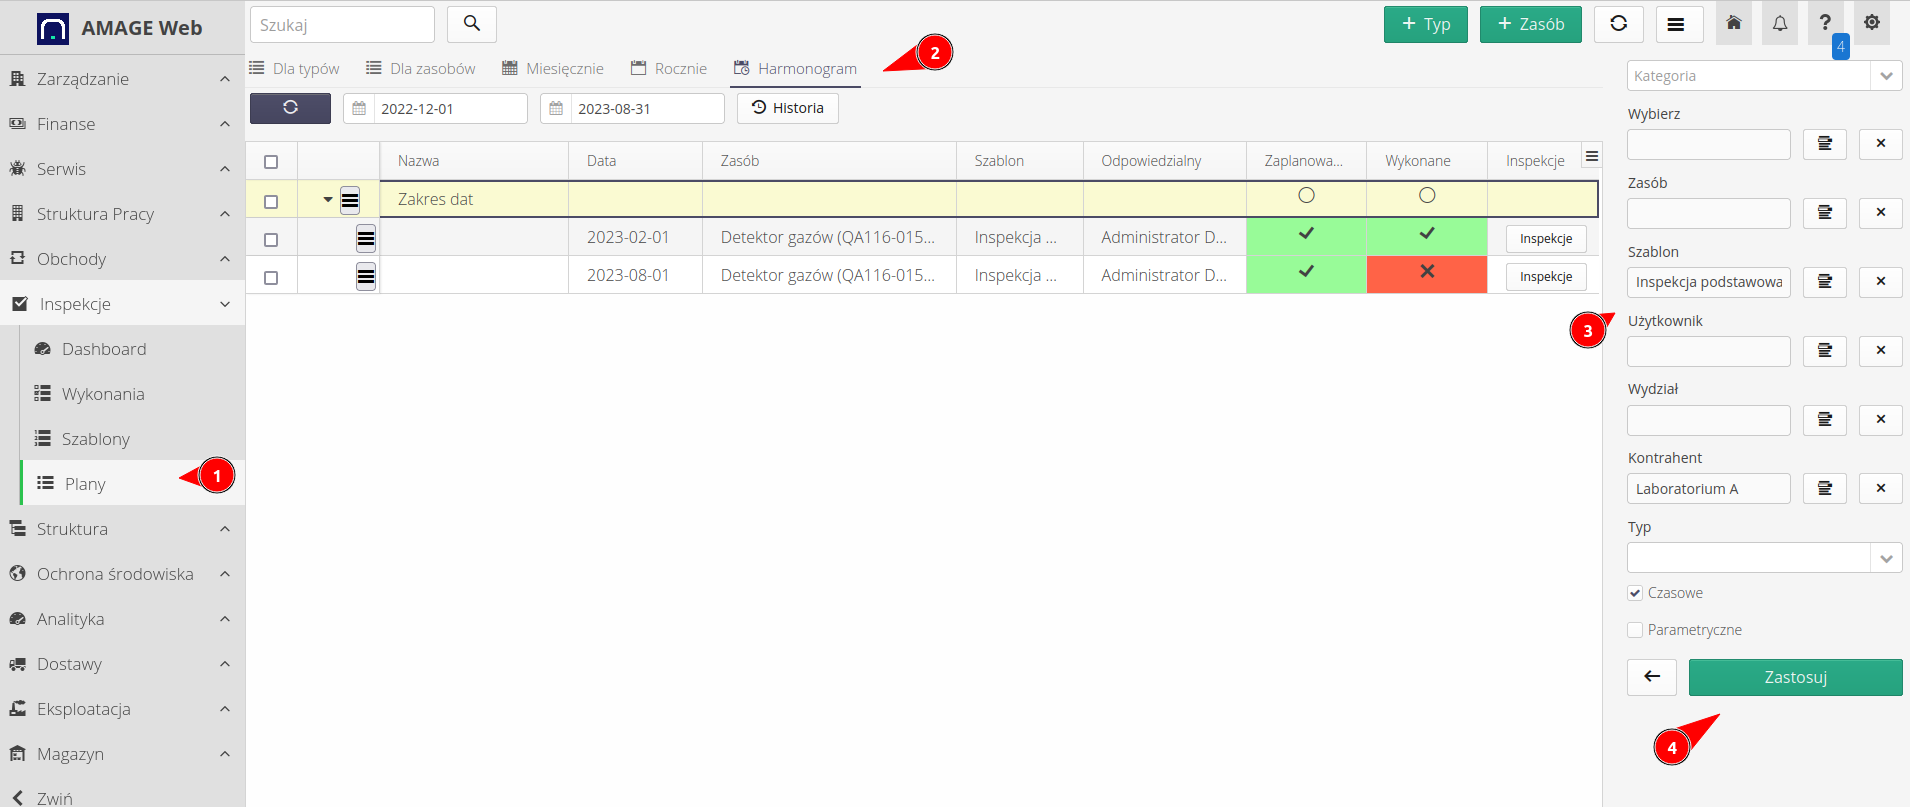
Task: Open Szablony in the Inspekcje menu
Action: click(95, 439)
